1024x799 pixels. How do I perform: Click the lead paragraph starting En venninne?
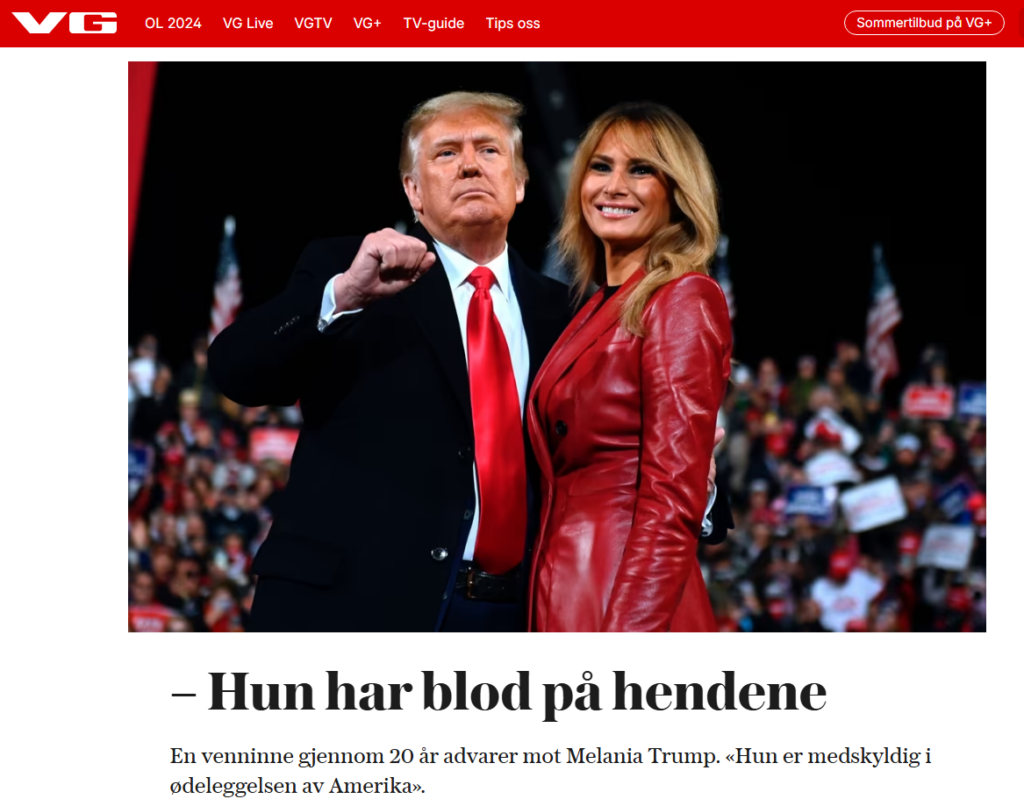pos(550,770)
